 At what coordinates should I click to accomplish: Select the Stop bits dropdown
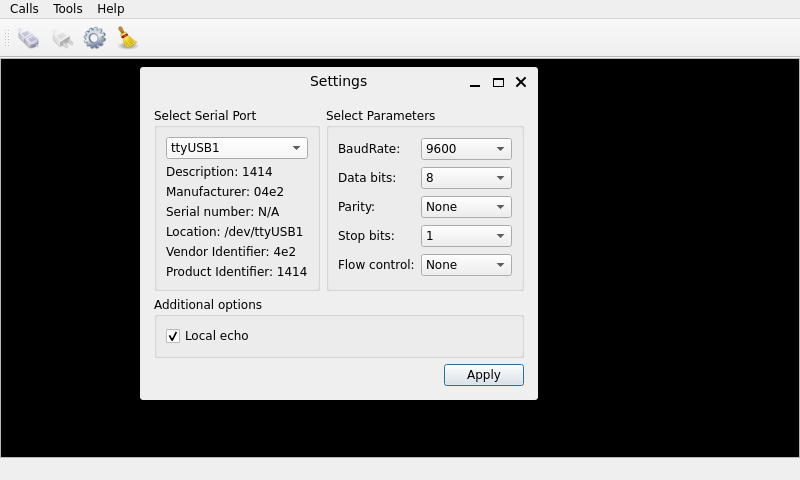[x=466, y=236]
